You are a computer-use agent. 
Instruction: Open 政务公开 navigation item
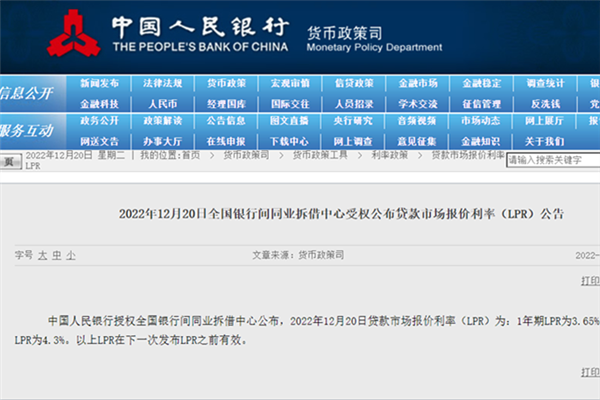(x=99, y=121)
